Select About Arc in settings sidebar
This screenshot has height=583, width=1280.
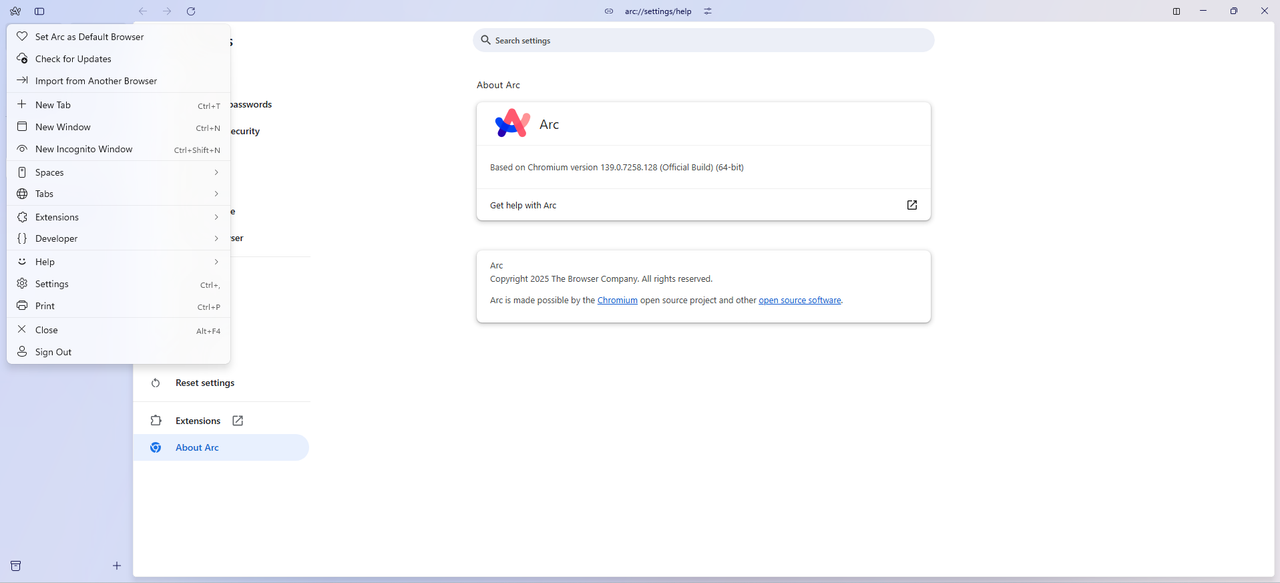221,447
